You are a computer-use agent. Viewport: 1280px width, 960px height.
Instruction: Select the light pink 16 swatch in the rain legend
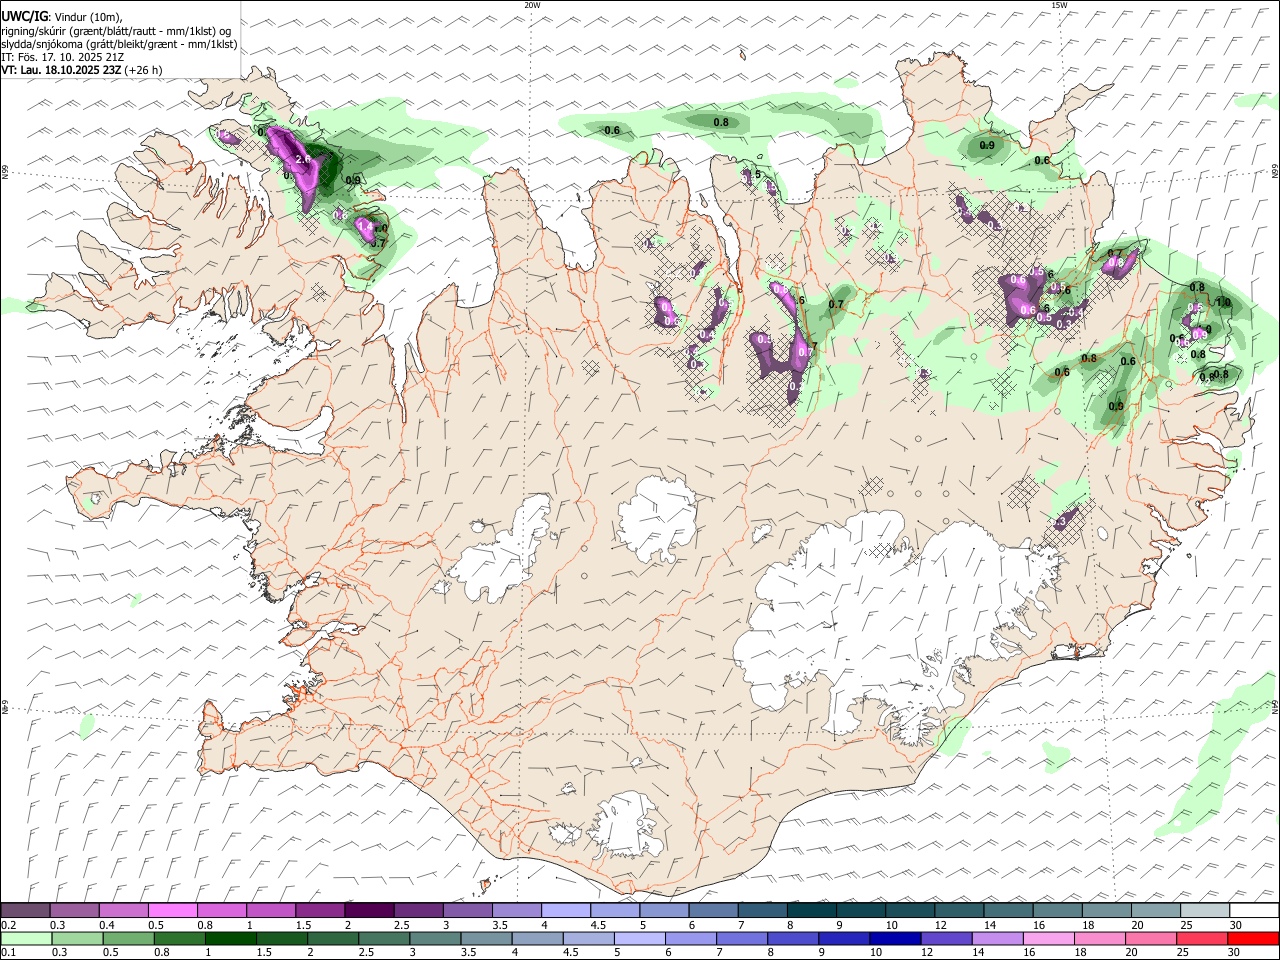pyautogui.click(x=1049, y=938)
